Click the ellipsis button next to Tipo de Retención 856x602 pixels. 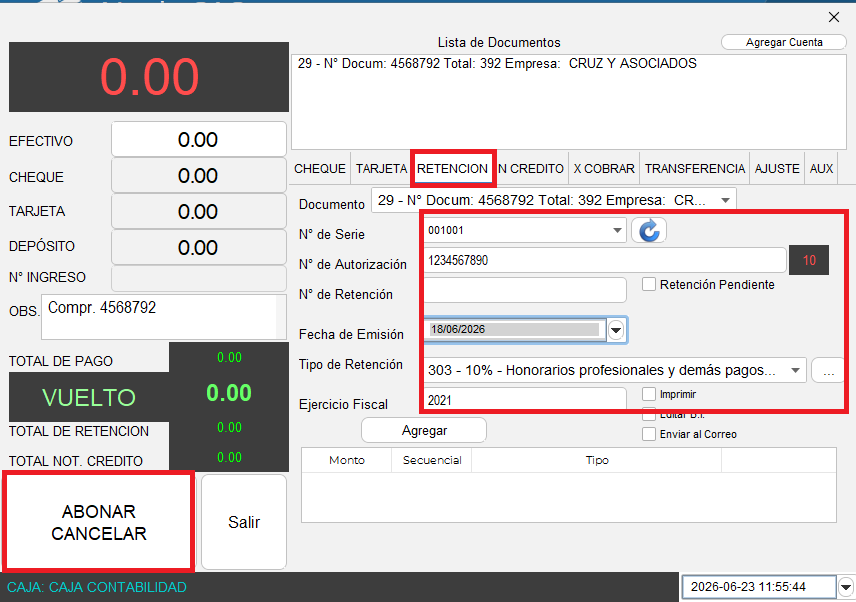pos(828,371)
